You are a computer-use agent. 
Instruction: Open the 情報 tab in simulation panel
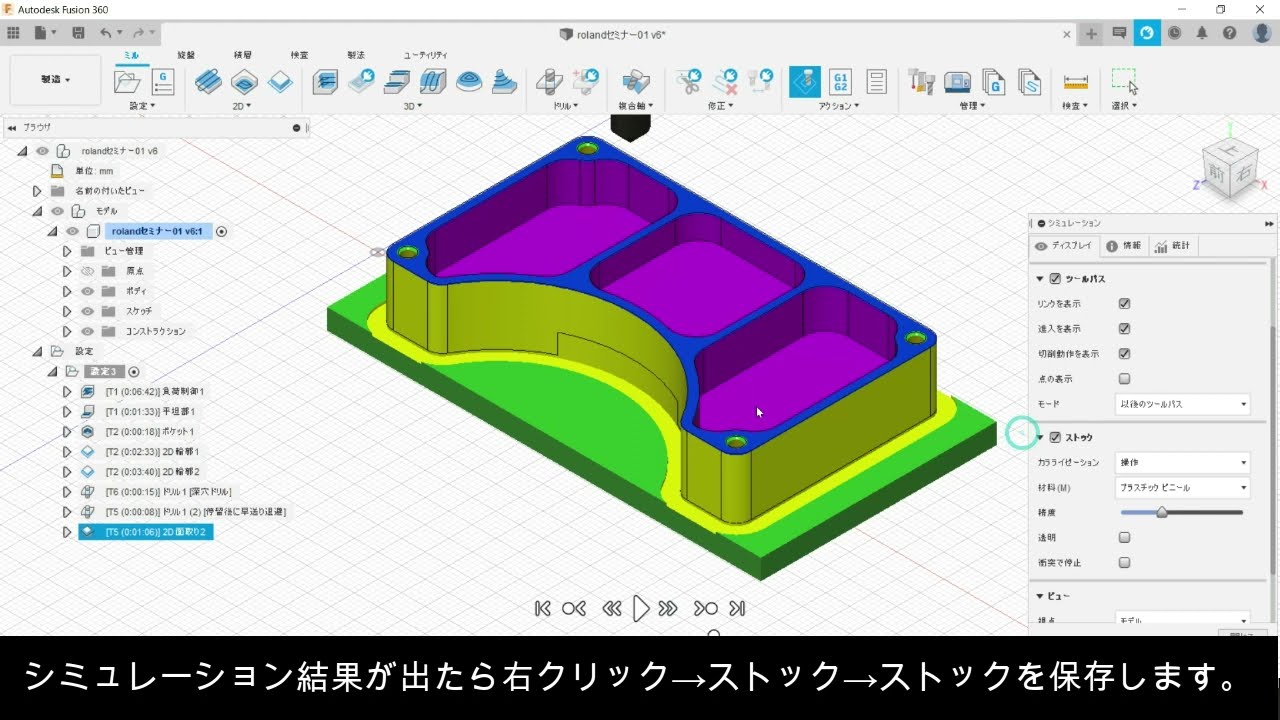[1123, 245]
